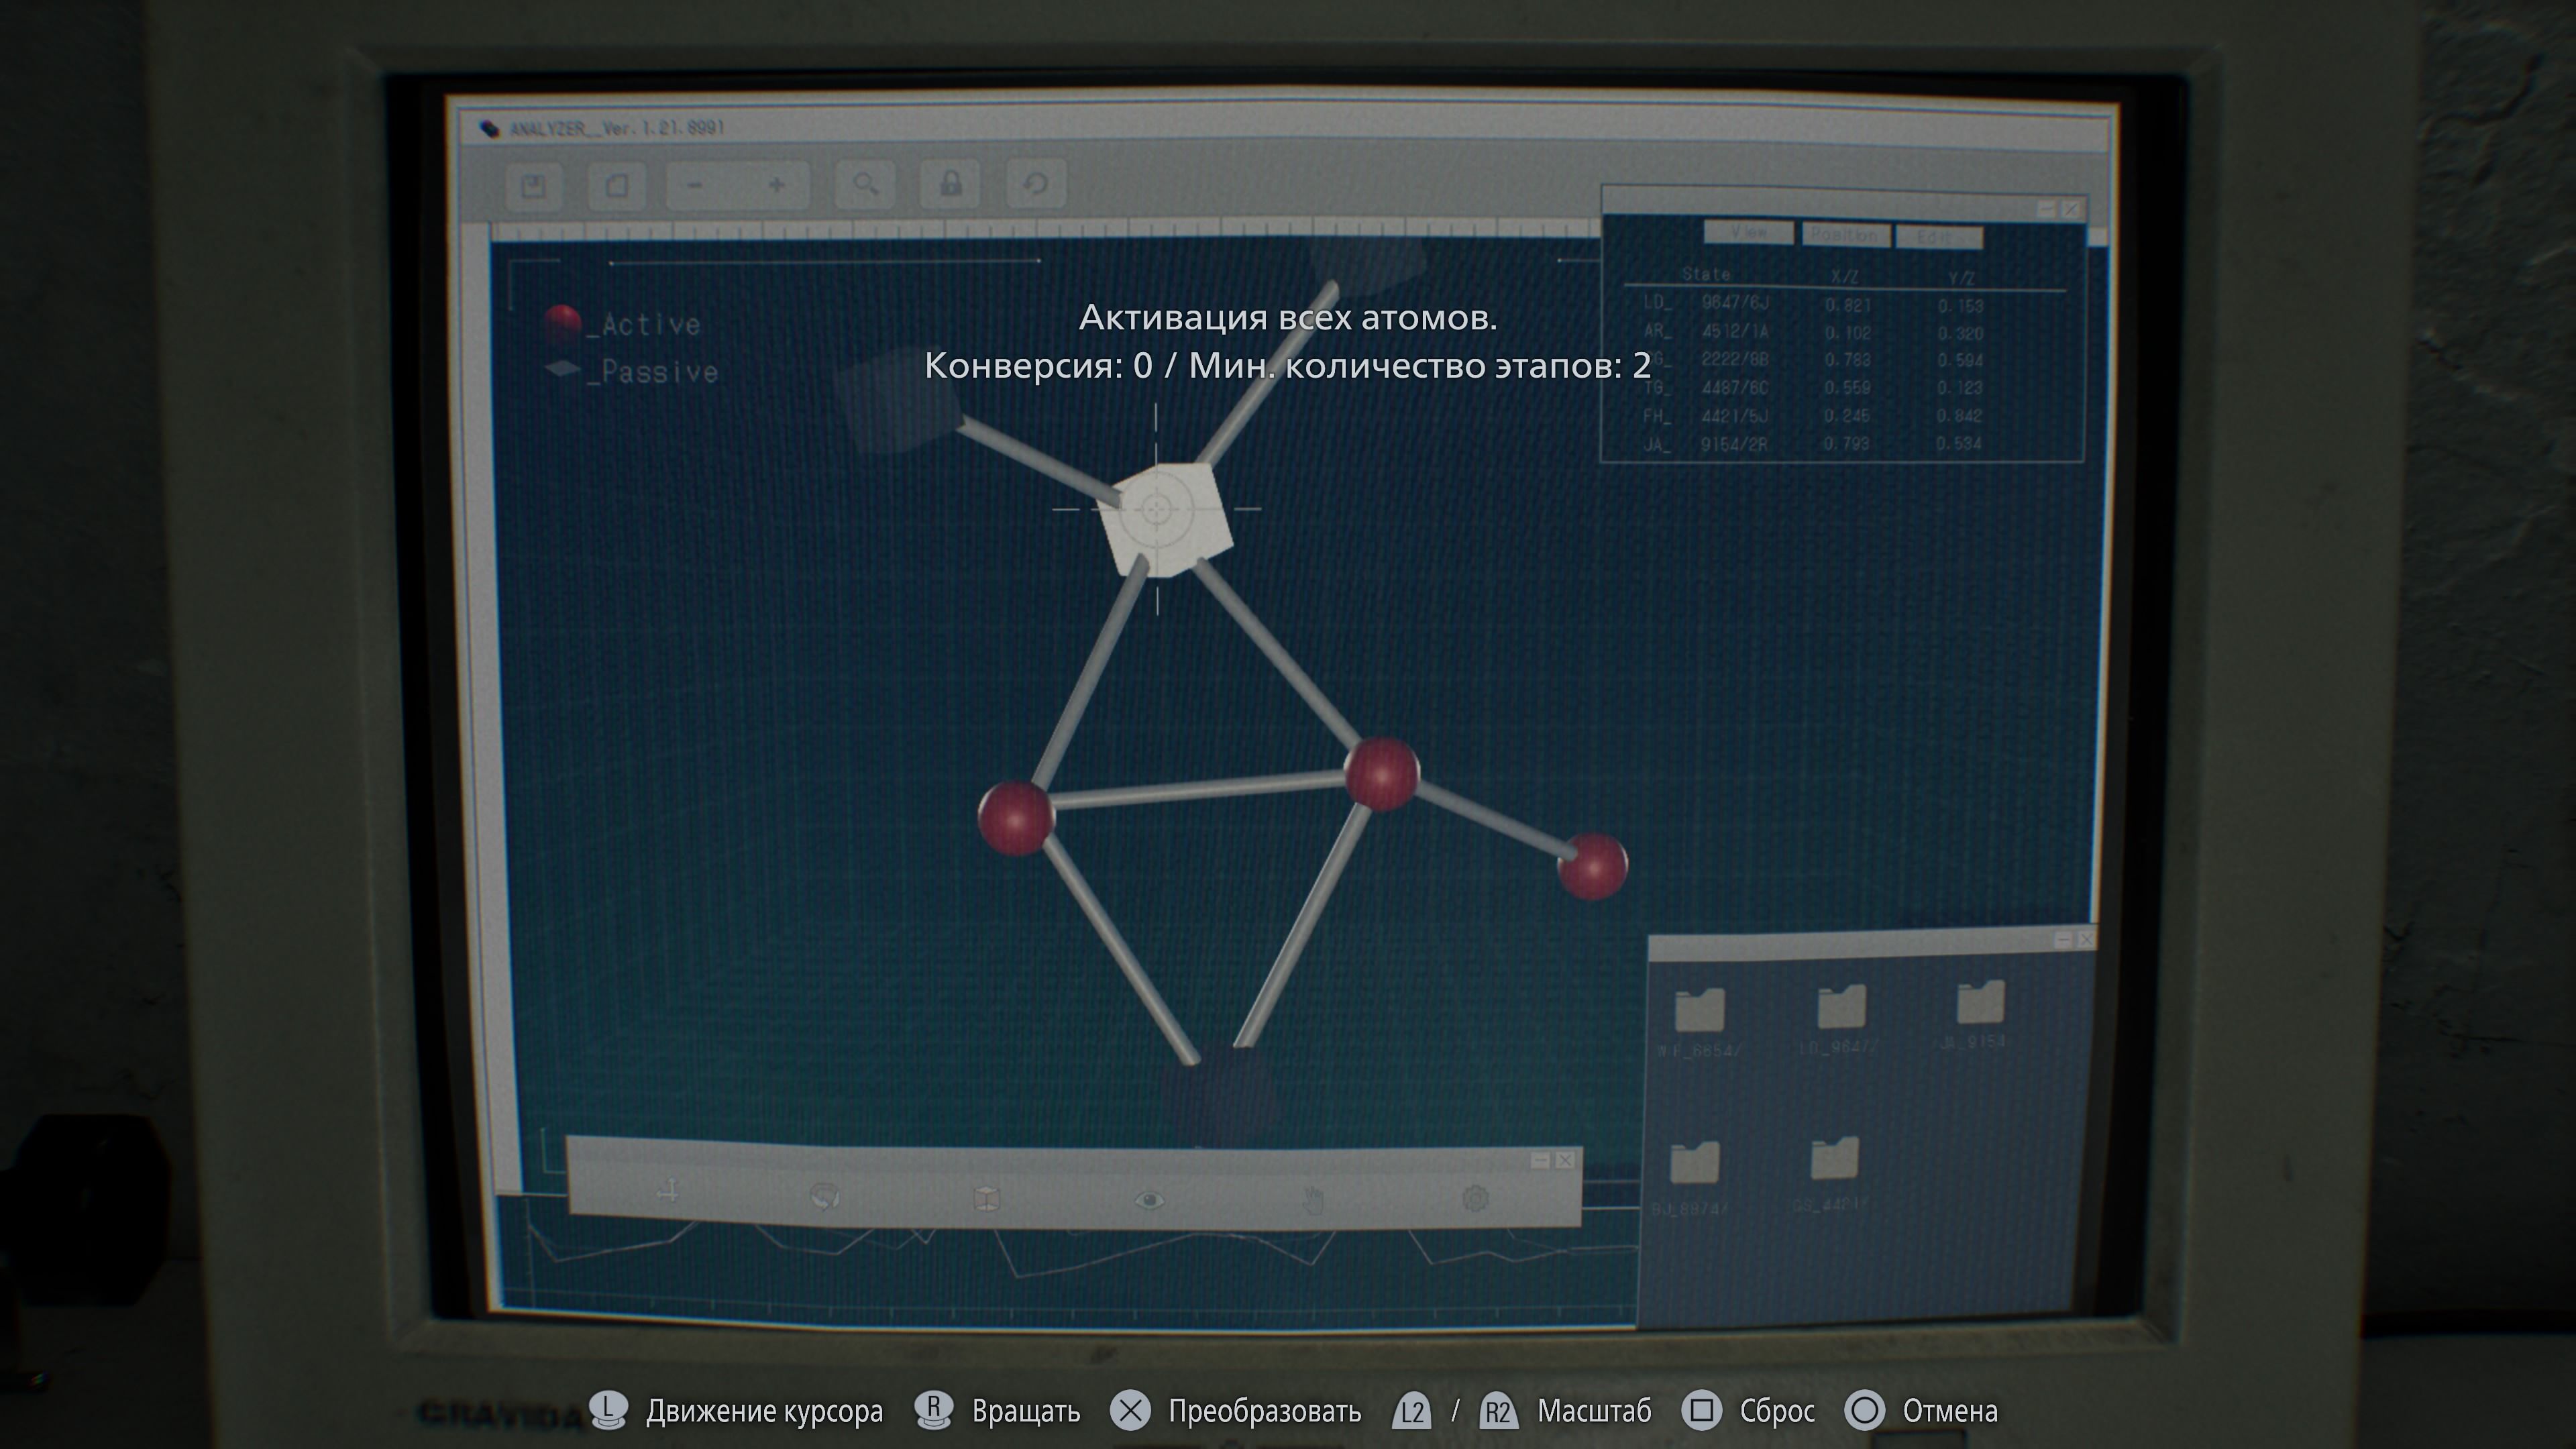This screenshot has width=2576, height=1449.
Task: Click the 3D cube view icon
Action: [986, 1198]
